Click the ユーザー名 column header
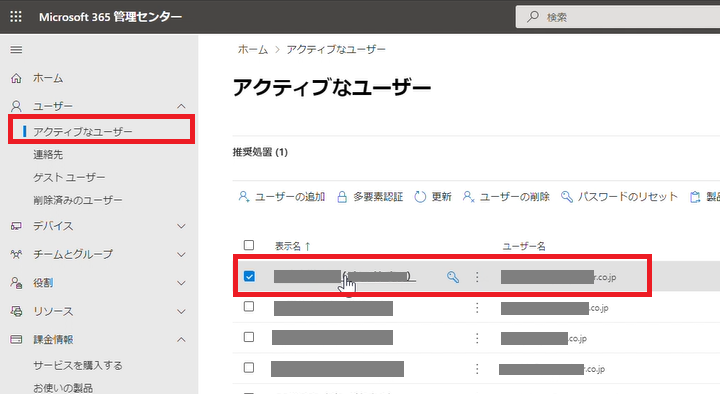Screen dimensions: 720x394 [524, 246]
